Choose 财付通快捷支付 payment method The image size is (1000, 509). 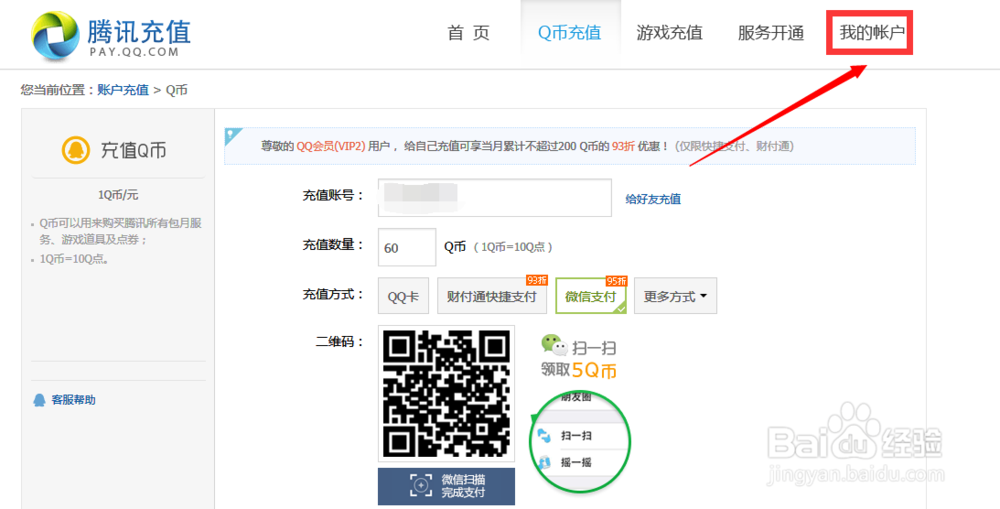[492, 297]
